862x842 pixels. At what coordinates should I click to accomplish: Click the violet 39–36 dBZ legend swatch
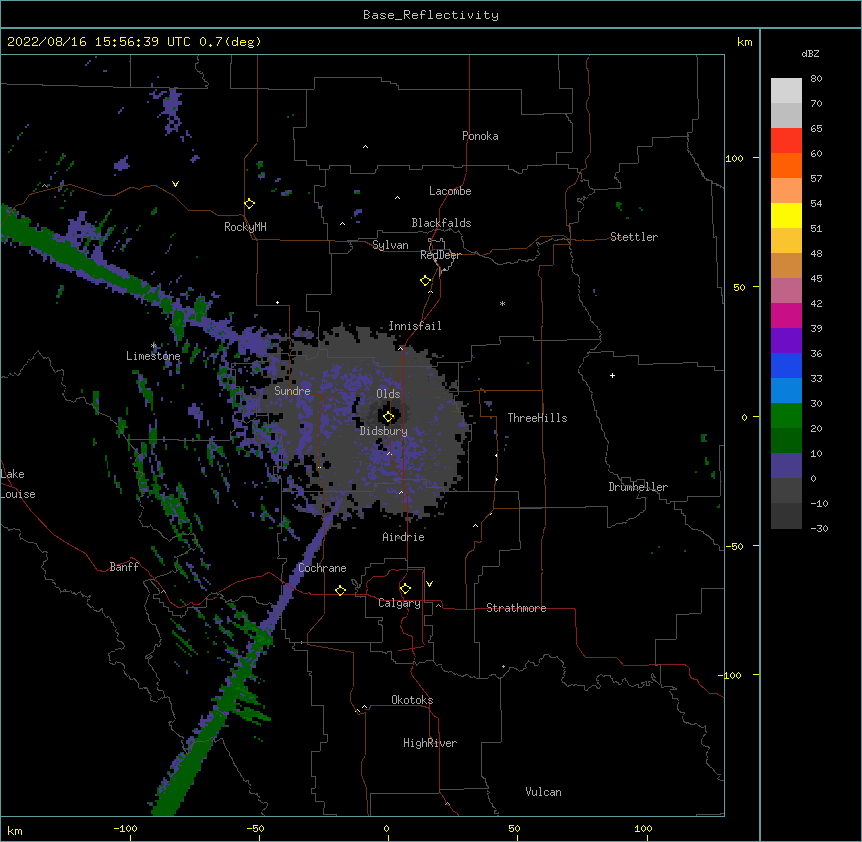point(786,340)
